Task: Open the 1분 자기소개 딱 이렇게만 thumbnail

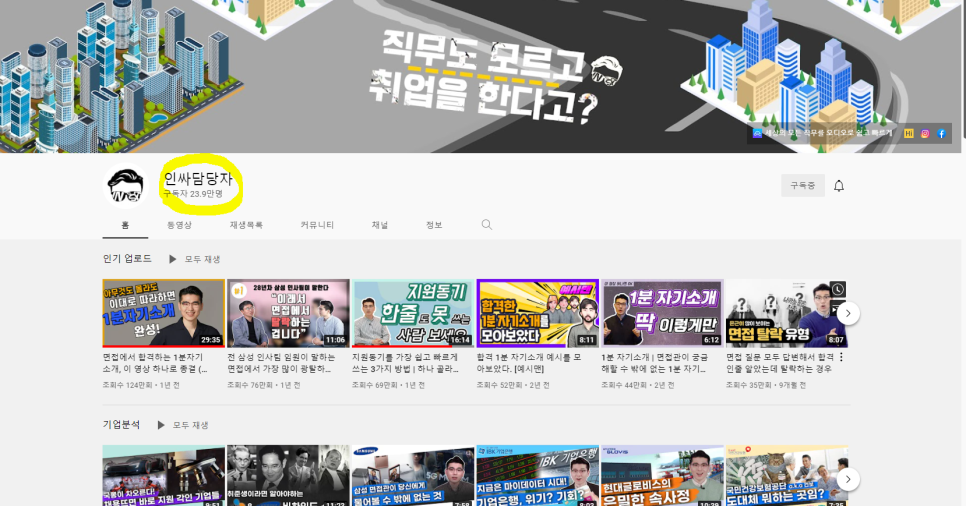Action: 662,313
